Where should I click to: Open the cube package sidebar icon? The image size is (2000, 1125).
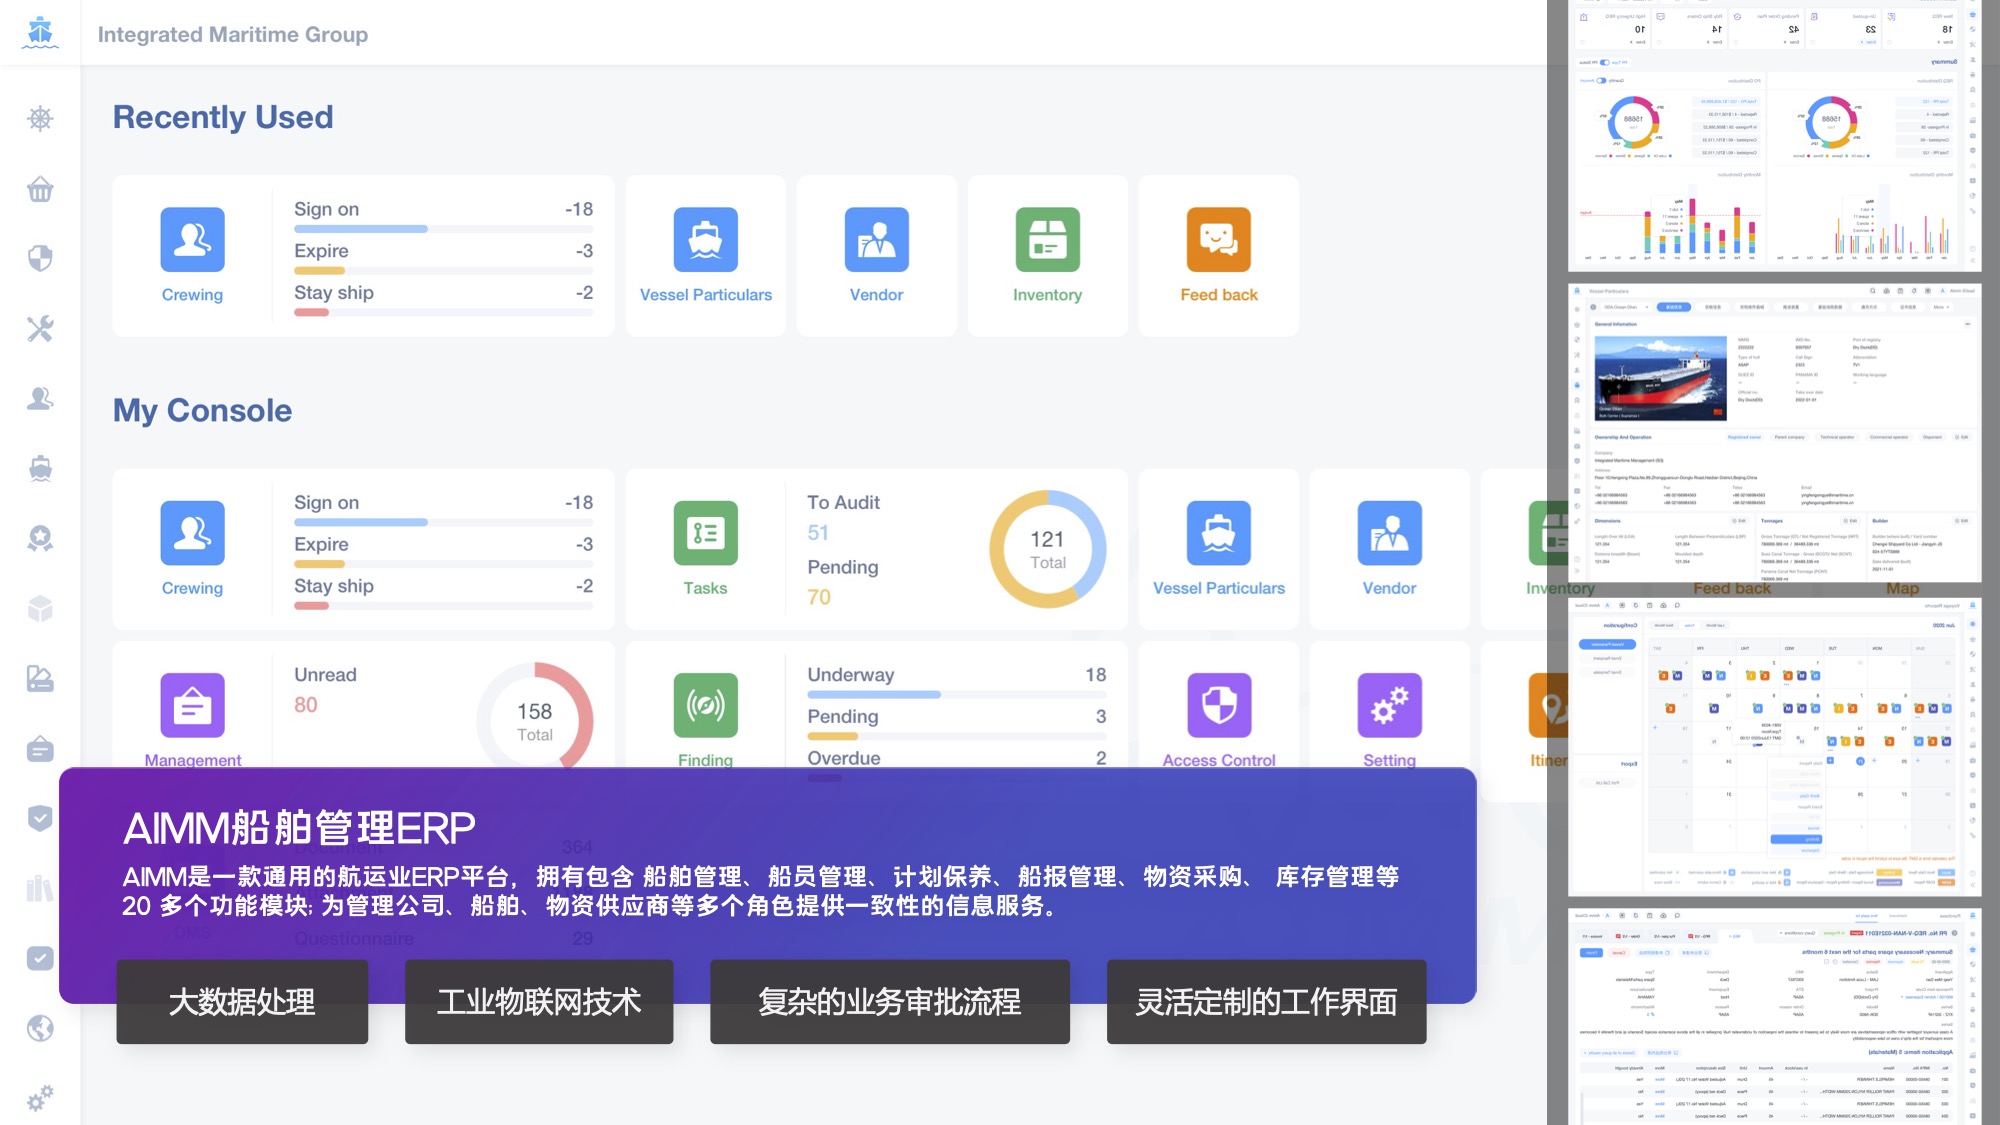(x=40, y=609)
